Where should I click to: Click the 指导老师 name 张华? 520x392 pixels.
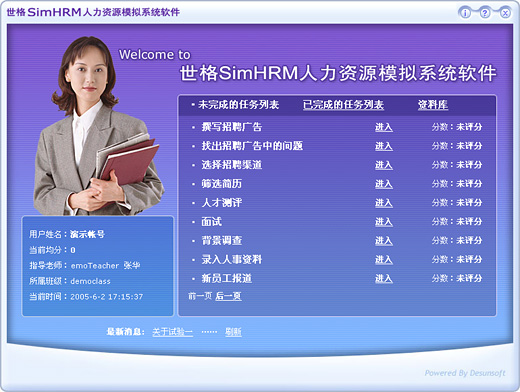click(132, 265)
